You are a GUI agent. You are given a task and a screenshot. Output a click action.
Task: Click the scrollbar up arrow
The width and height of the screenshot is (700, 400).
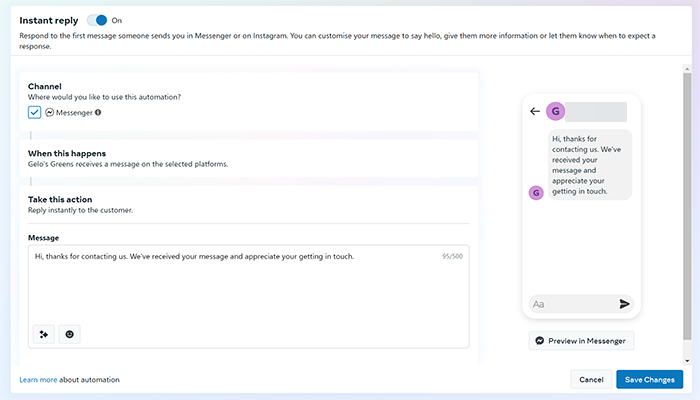(x=687, y=69)
